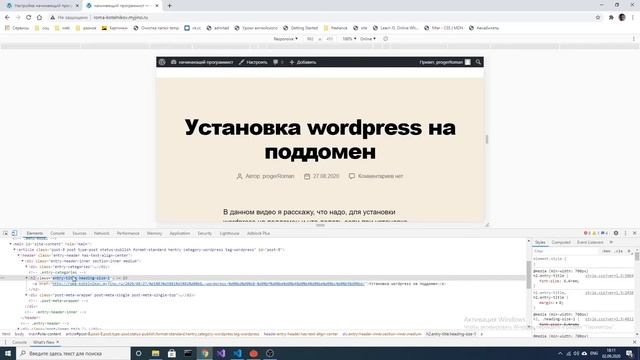Click the Windows taskbar search box
The image size is (640, 360).
point(73,353)
